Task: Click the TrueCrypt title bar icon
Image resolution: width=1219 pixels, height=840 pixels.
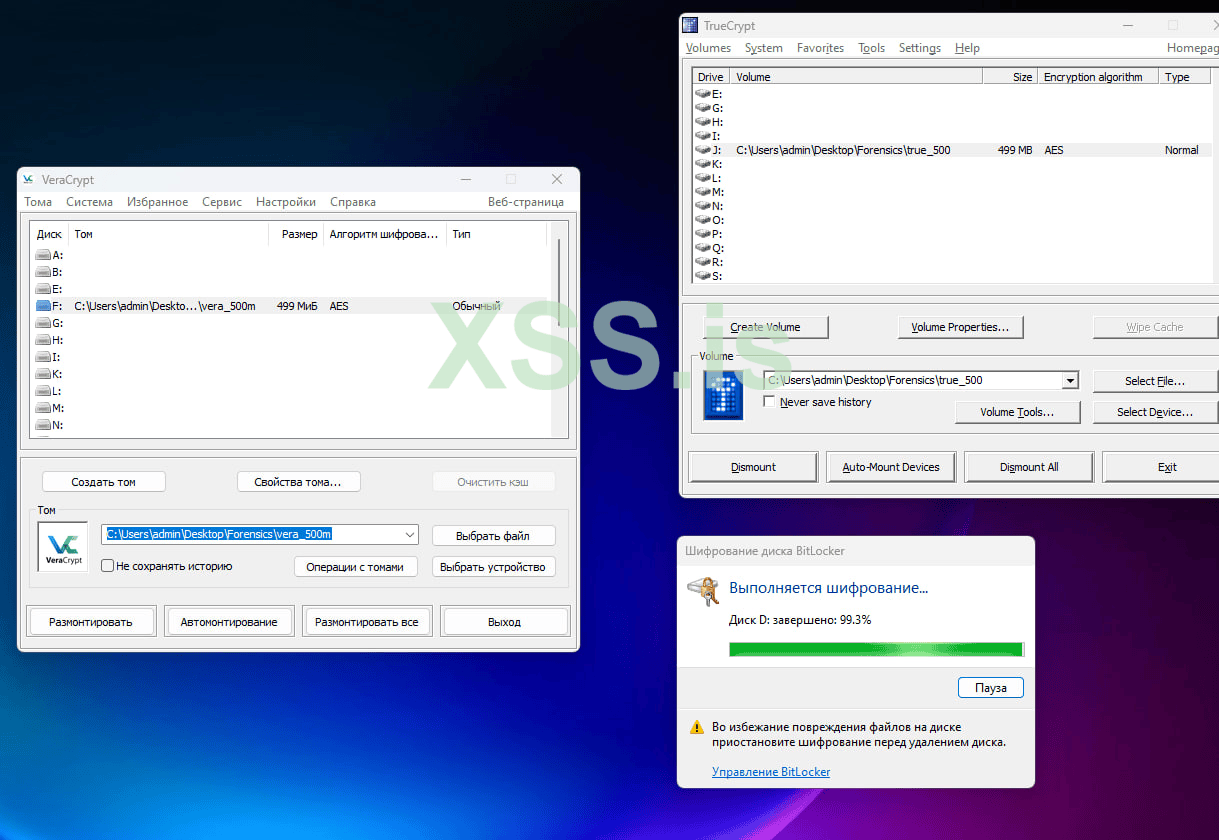Action: tap(690, 25)
